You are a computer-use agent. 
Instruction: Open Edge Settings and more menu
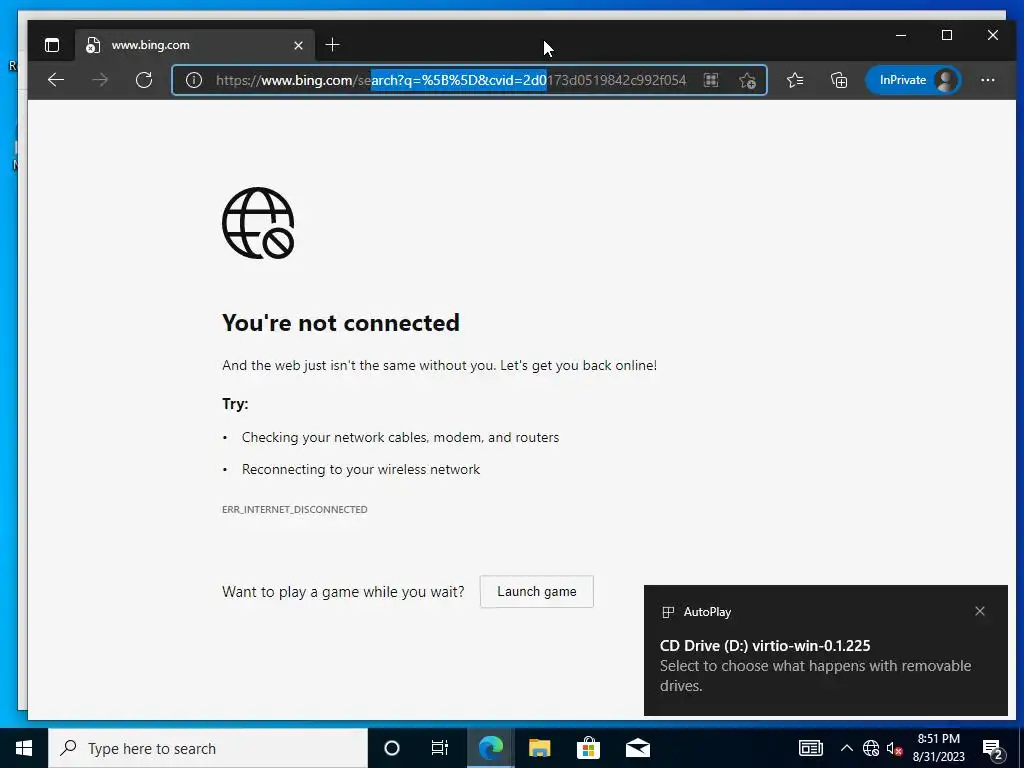coord(987,80)
